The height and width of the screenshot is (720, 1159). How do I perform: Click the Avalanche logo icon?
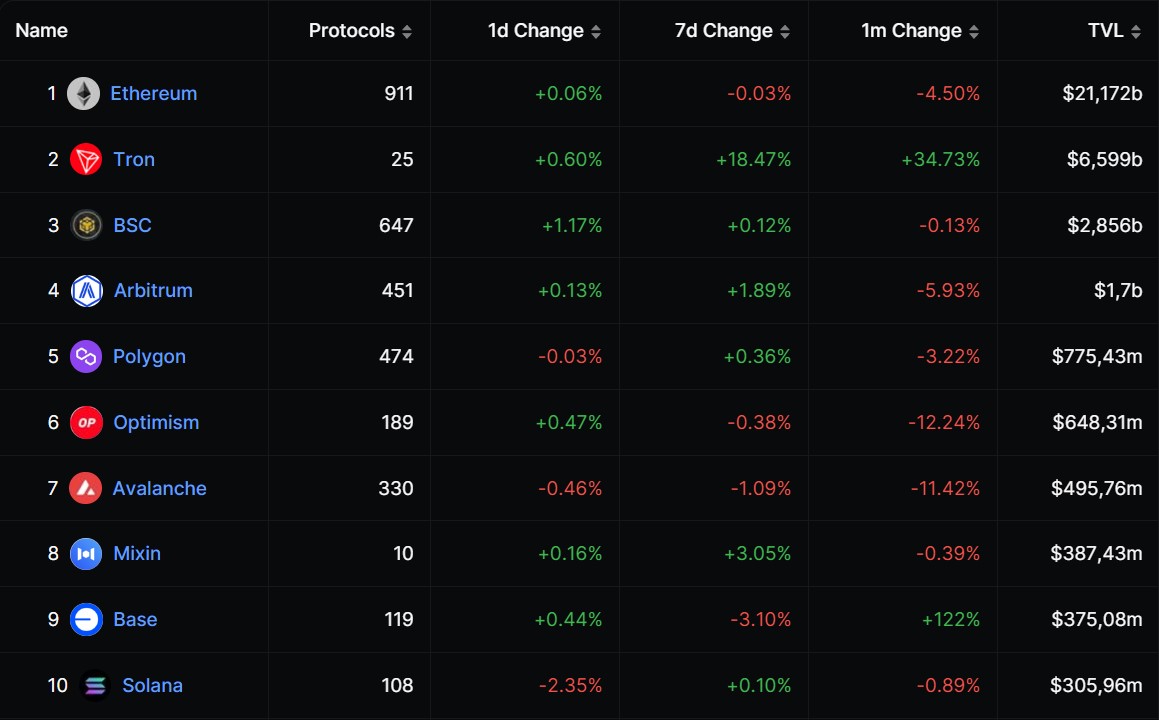tap(86, 488)
